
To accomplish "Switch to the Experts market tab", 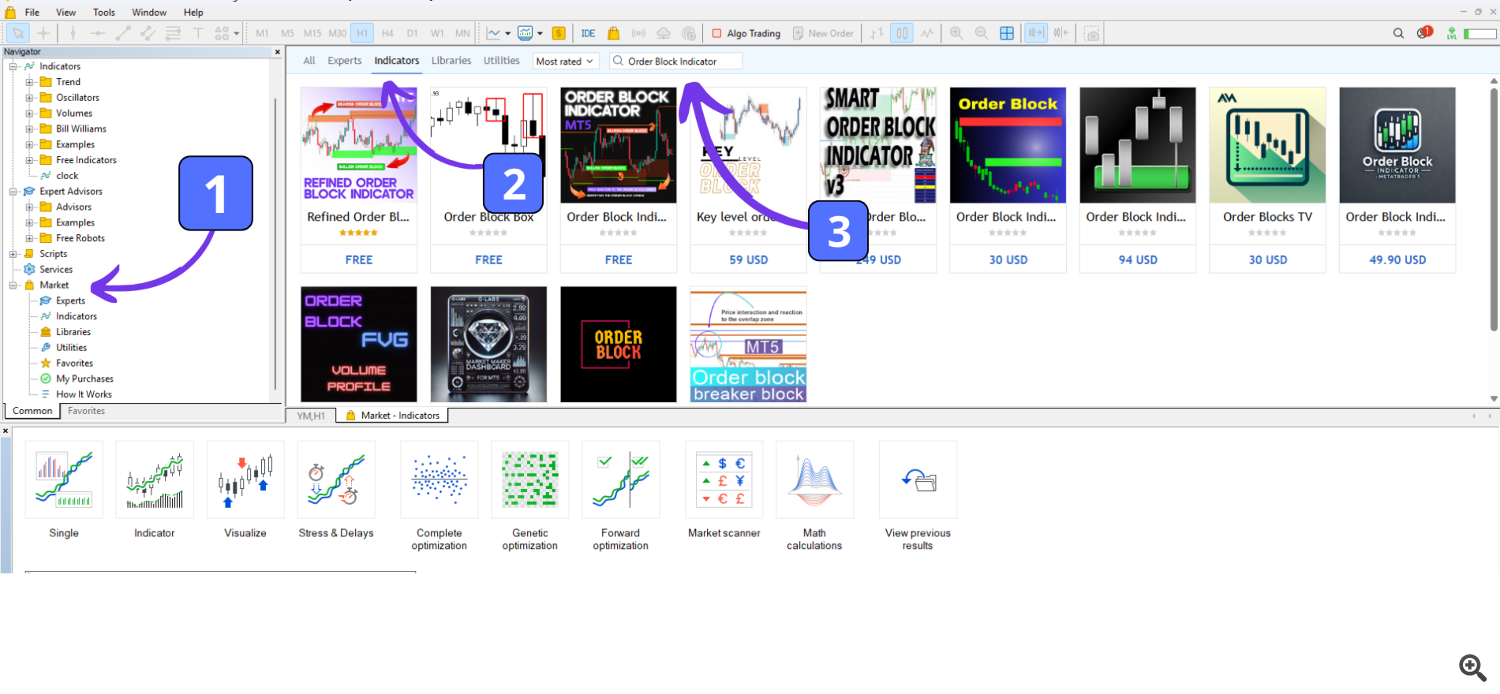I will [345, 61].
